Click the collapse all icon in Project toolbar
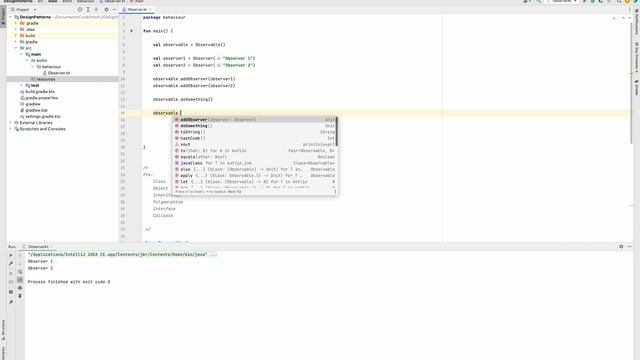The width and height of the screenshot is (640, 360). (x=96, y=9)
